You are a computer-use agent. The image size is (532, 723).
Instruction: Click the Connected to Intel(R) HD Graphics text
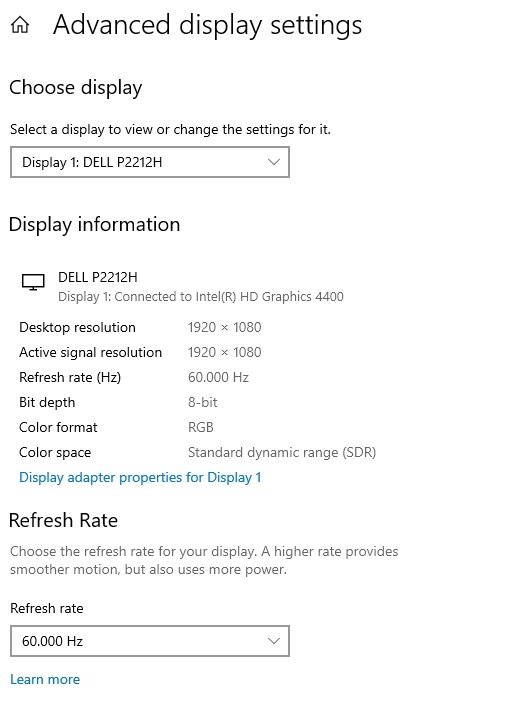click(229, 296)
